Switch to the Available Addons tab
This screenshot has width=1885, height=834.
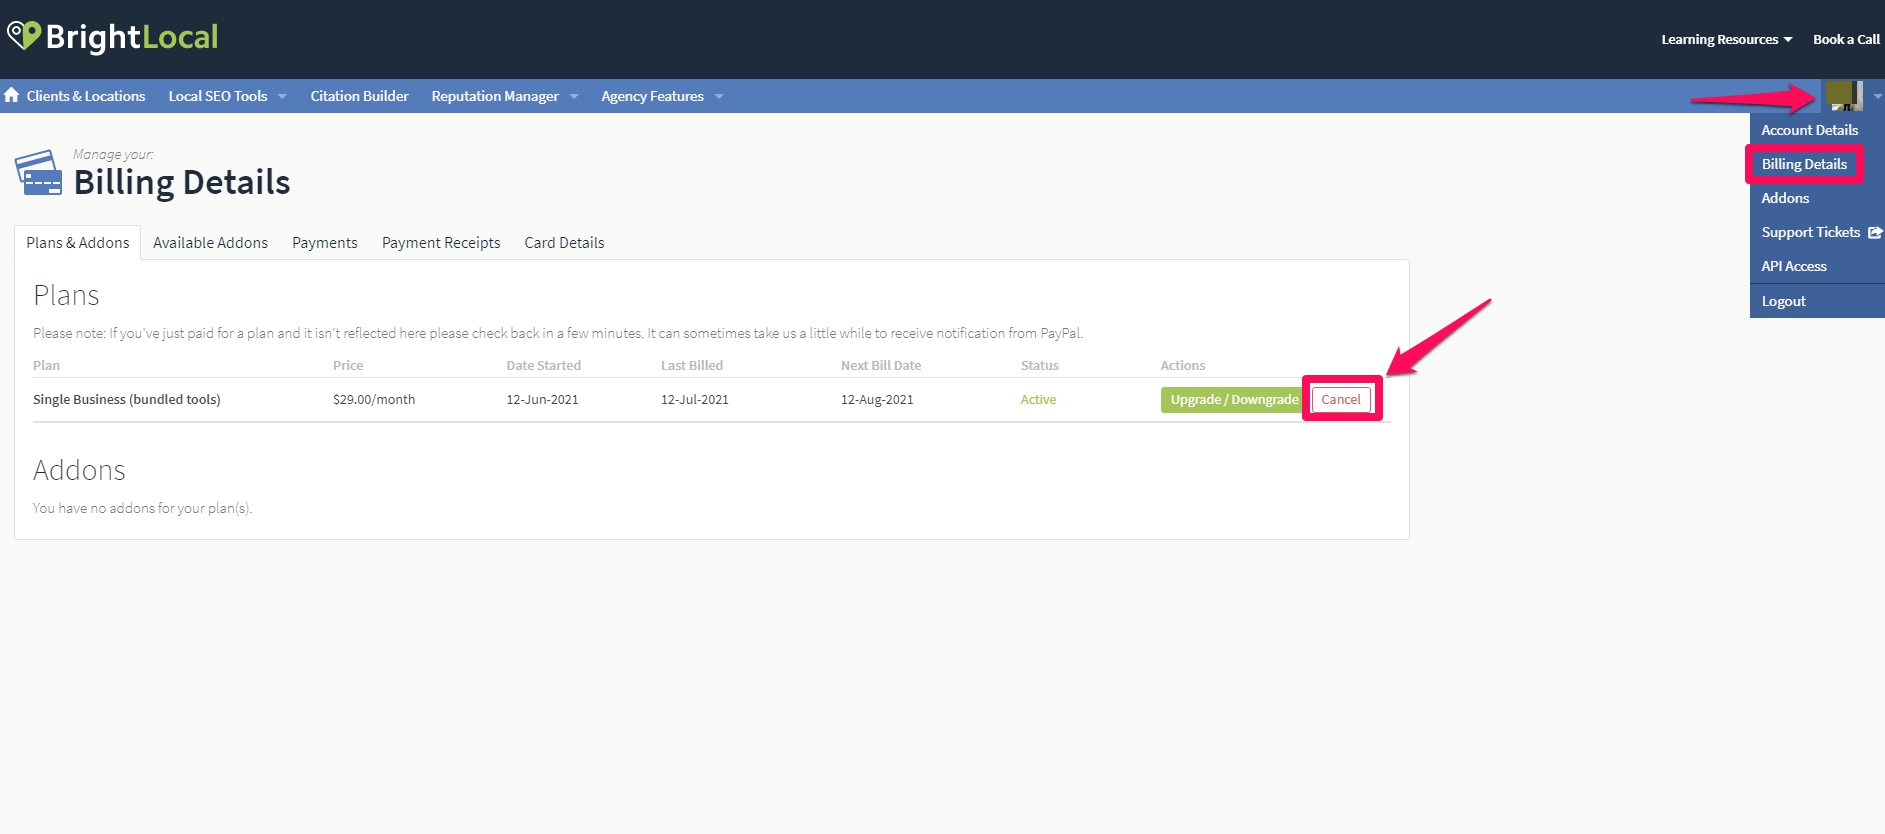tap(210, 243)
